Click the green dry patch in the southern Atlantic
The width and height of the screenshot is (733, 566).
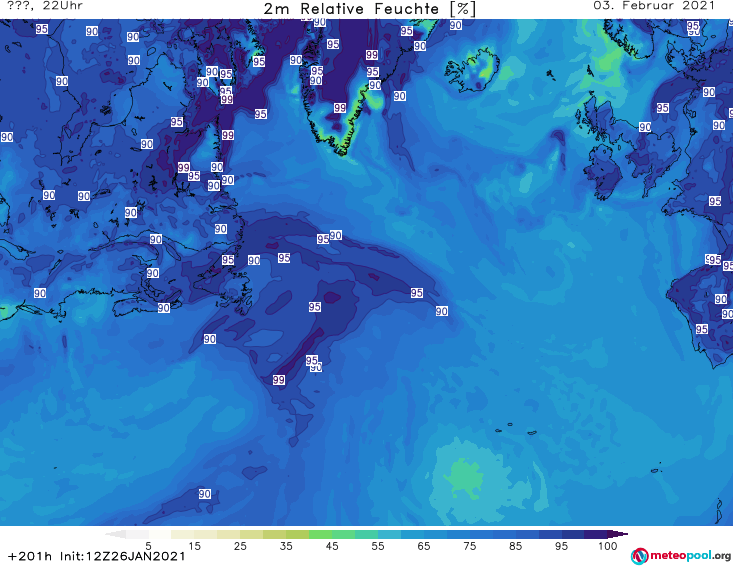464,477
